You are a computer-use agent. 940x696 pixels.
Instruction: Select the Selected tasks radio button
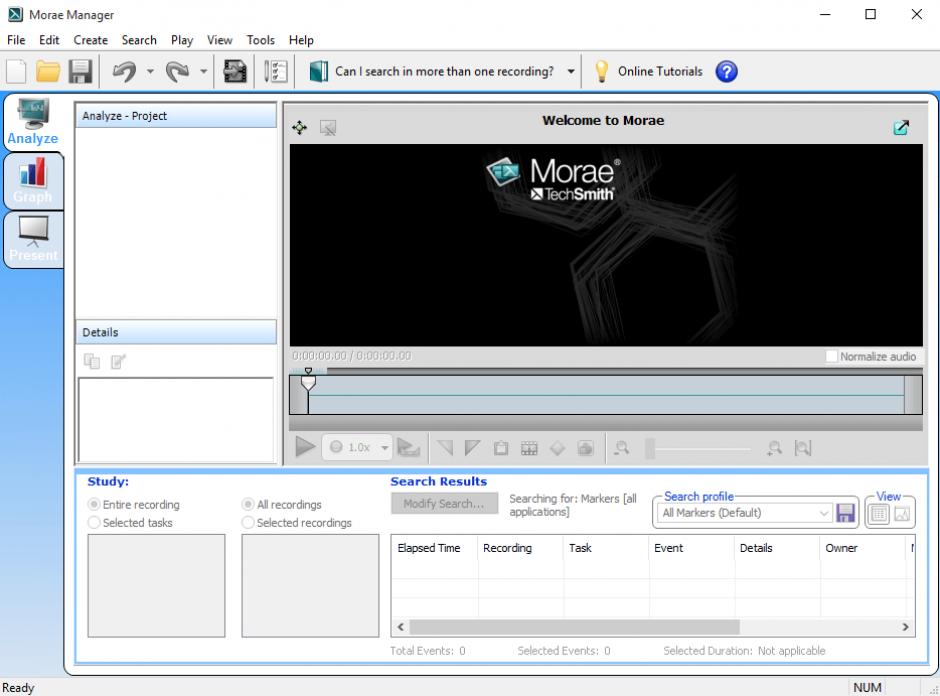click(94, 522)
